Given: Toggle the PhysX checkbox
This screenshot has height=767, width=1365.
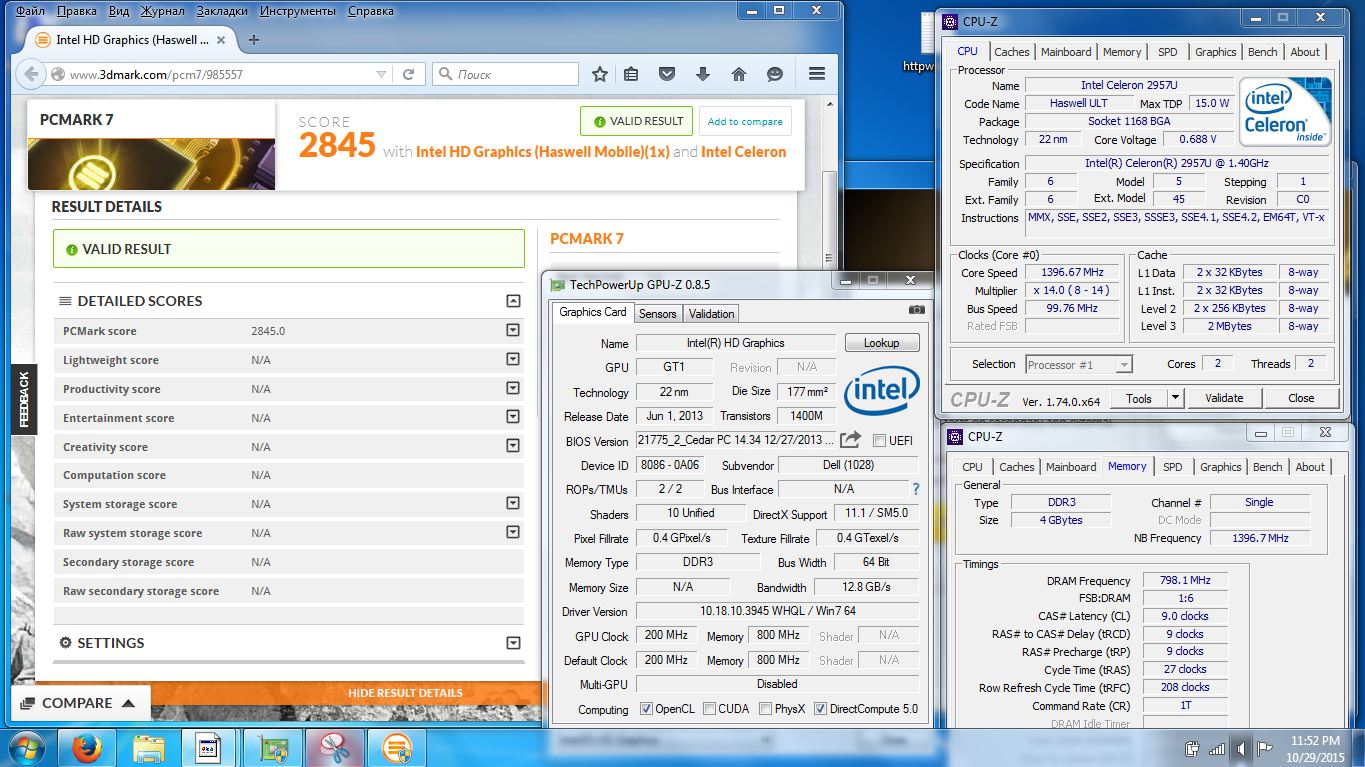Looking at the screenshot, I should 765,709.
